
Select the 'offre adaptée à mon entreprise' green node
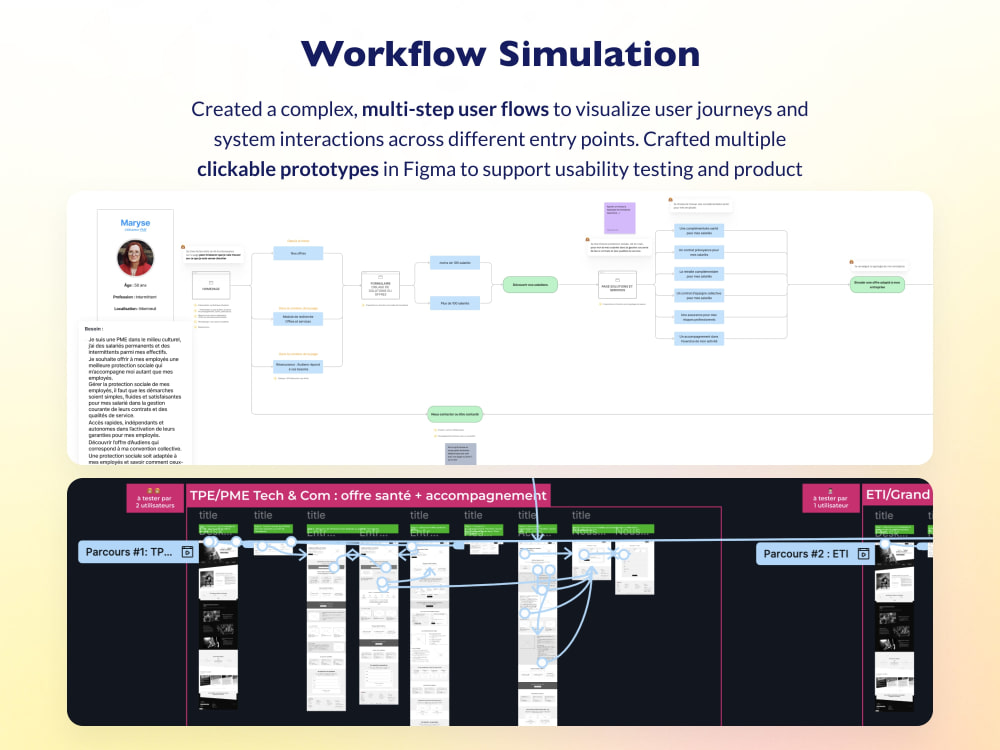(x=878, y=284)
